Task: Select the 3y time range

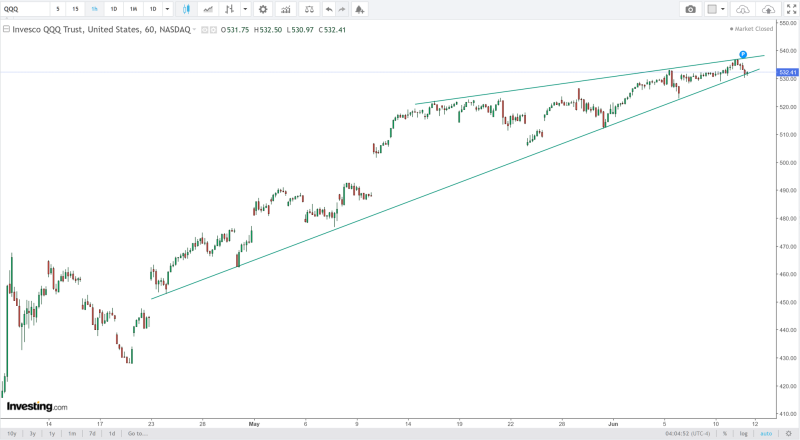Action: 33,433
